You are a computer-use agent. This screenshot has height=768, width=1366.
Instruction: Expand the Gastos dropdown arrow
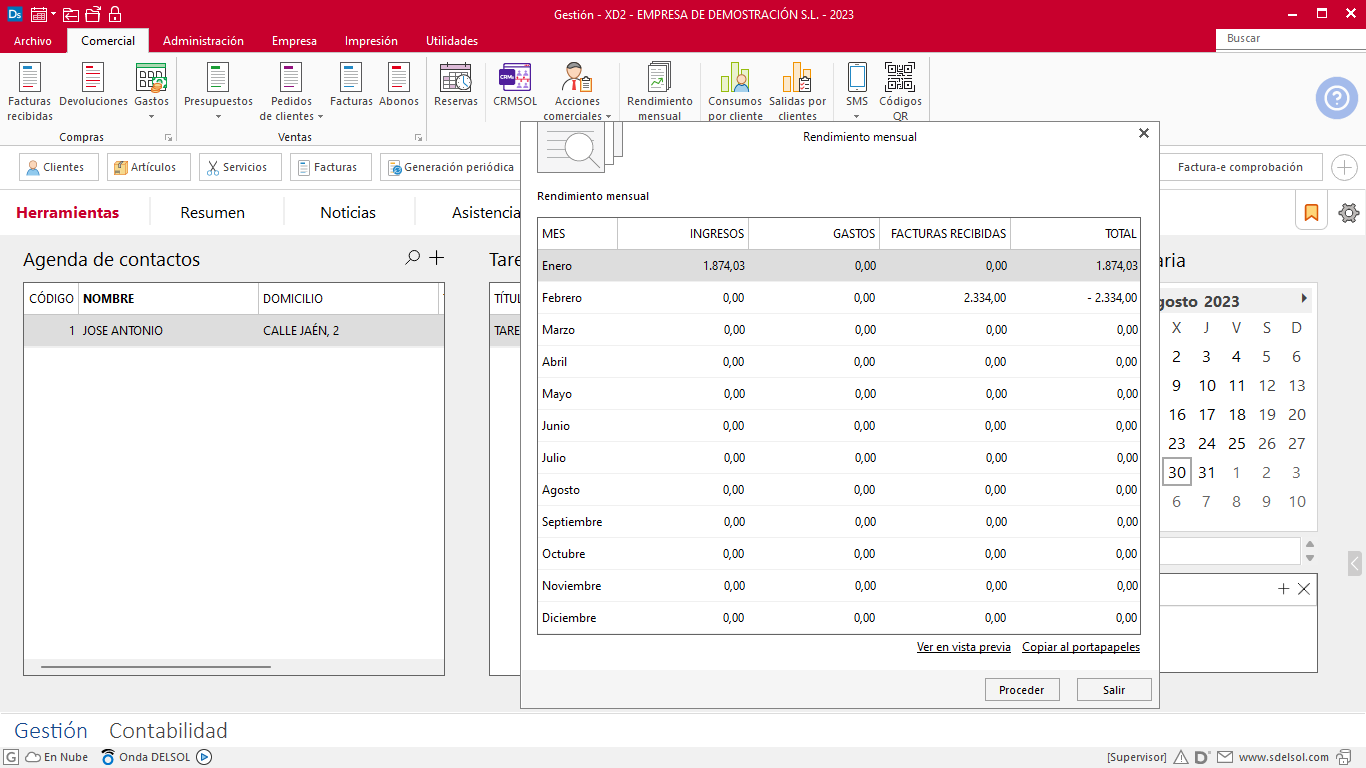152,117
